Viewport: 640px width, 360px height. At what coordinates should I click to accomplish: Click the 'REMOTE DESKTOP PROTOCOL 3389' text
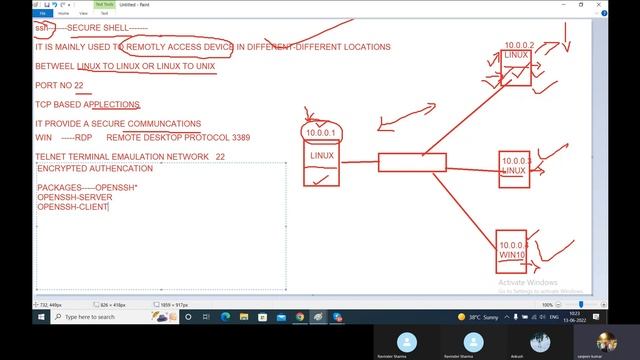[x=178, y=138]
